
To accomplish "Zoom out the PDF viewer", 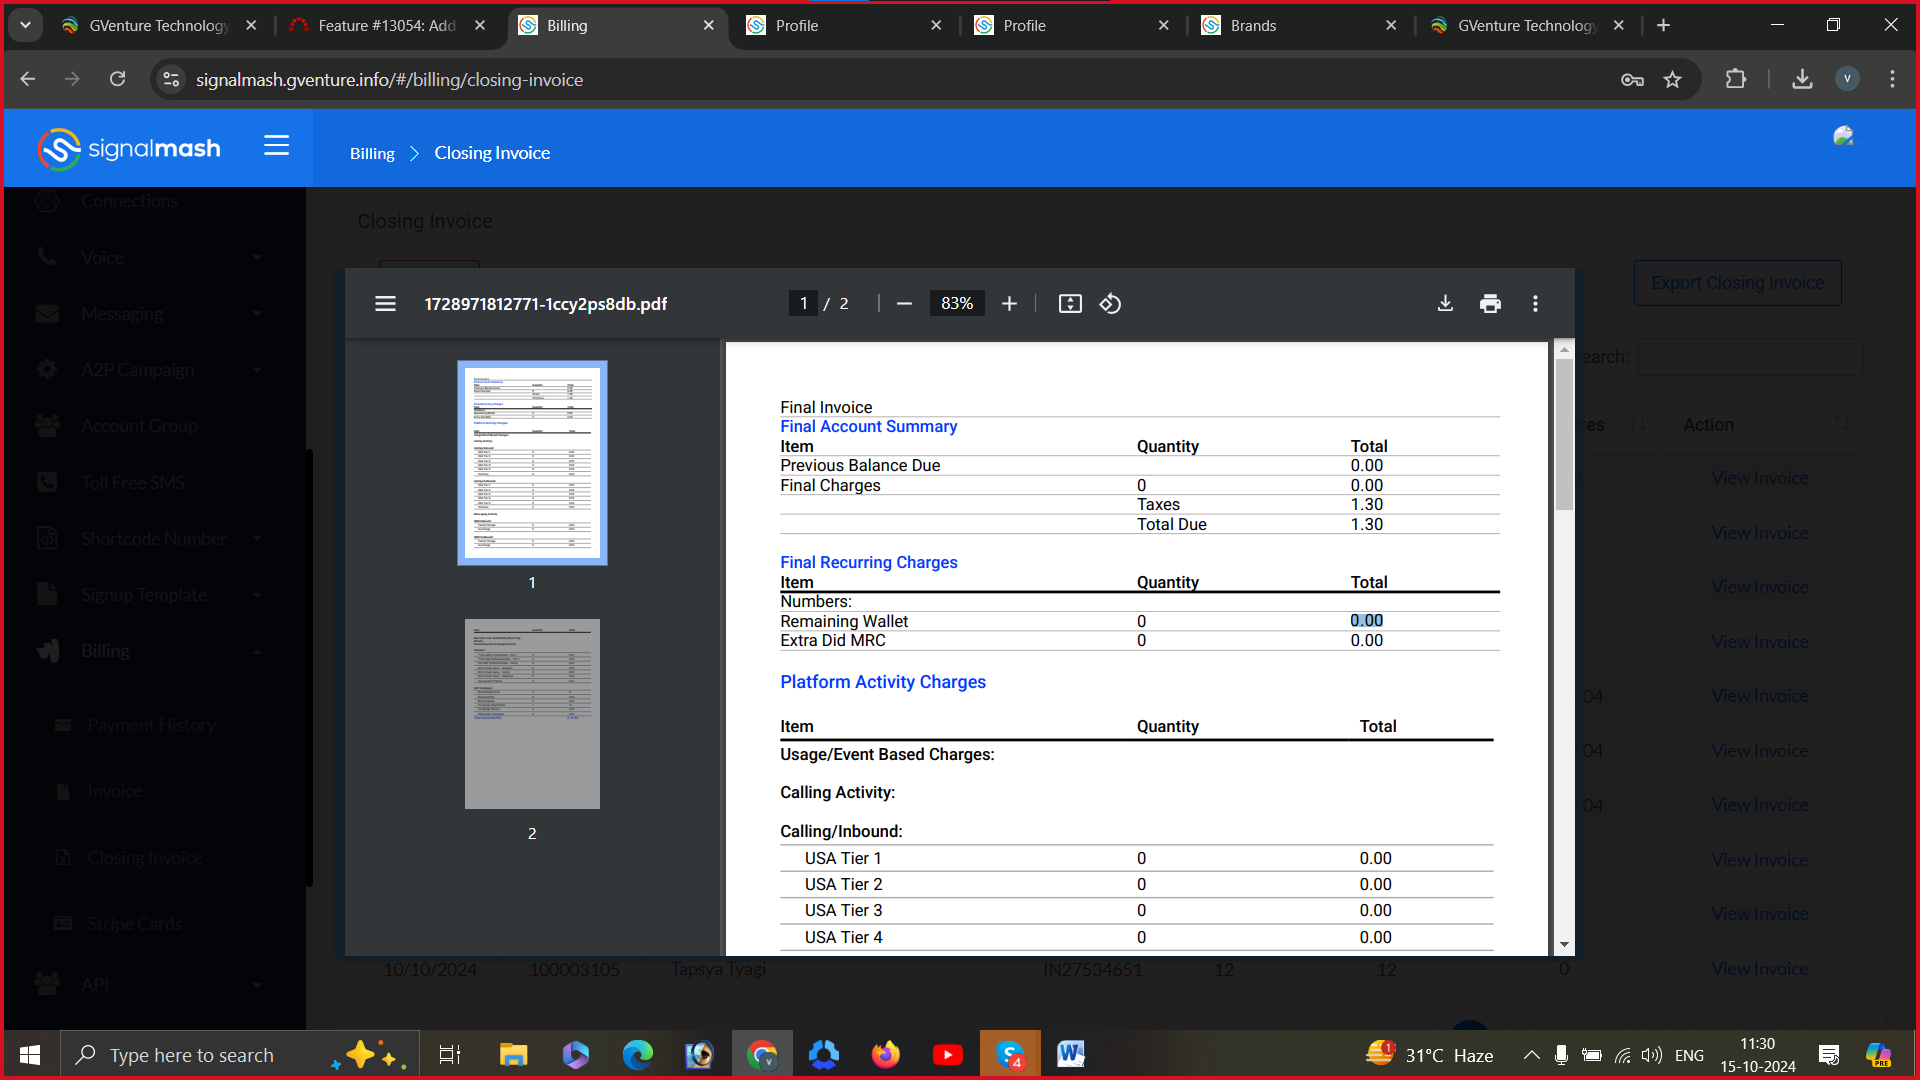I will tap(904, 303).
